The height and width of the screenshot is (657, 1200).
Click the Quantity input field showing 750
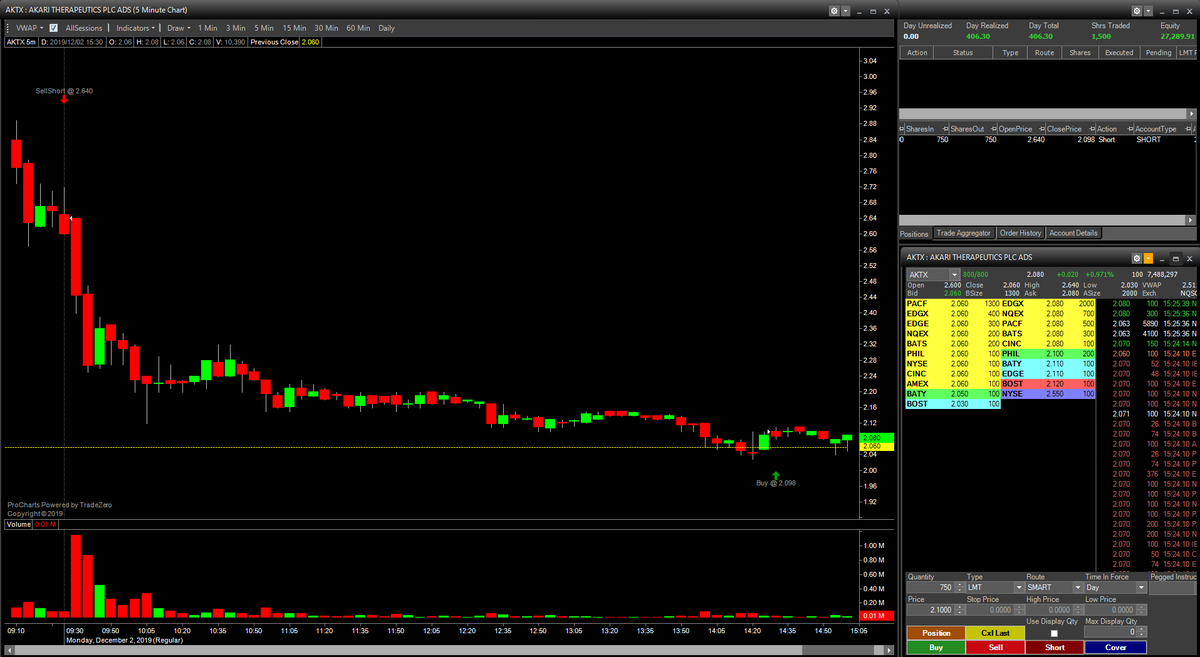click(929, 588)
